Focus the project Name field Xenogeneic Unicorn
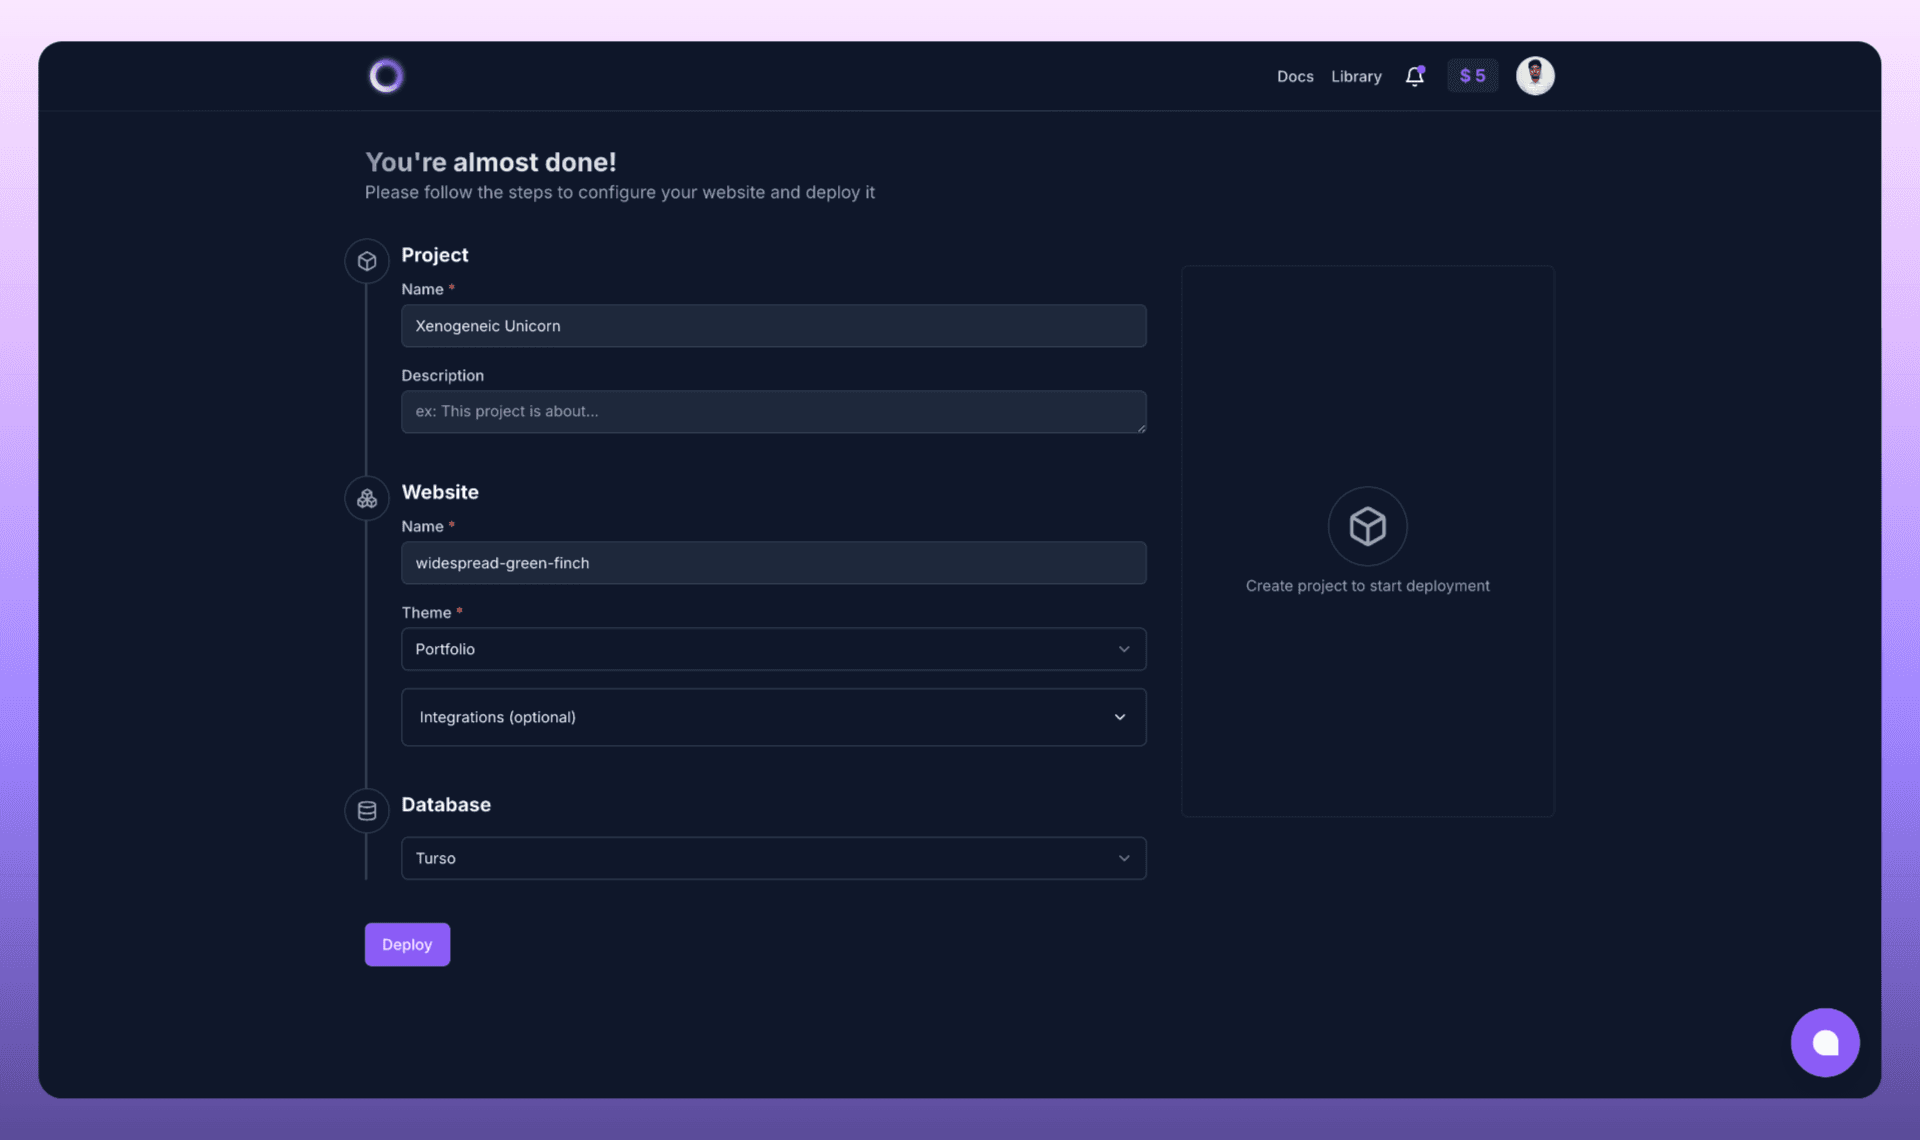Viewport: 1920px width, 1140px height. tap(773, 326)
